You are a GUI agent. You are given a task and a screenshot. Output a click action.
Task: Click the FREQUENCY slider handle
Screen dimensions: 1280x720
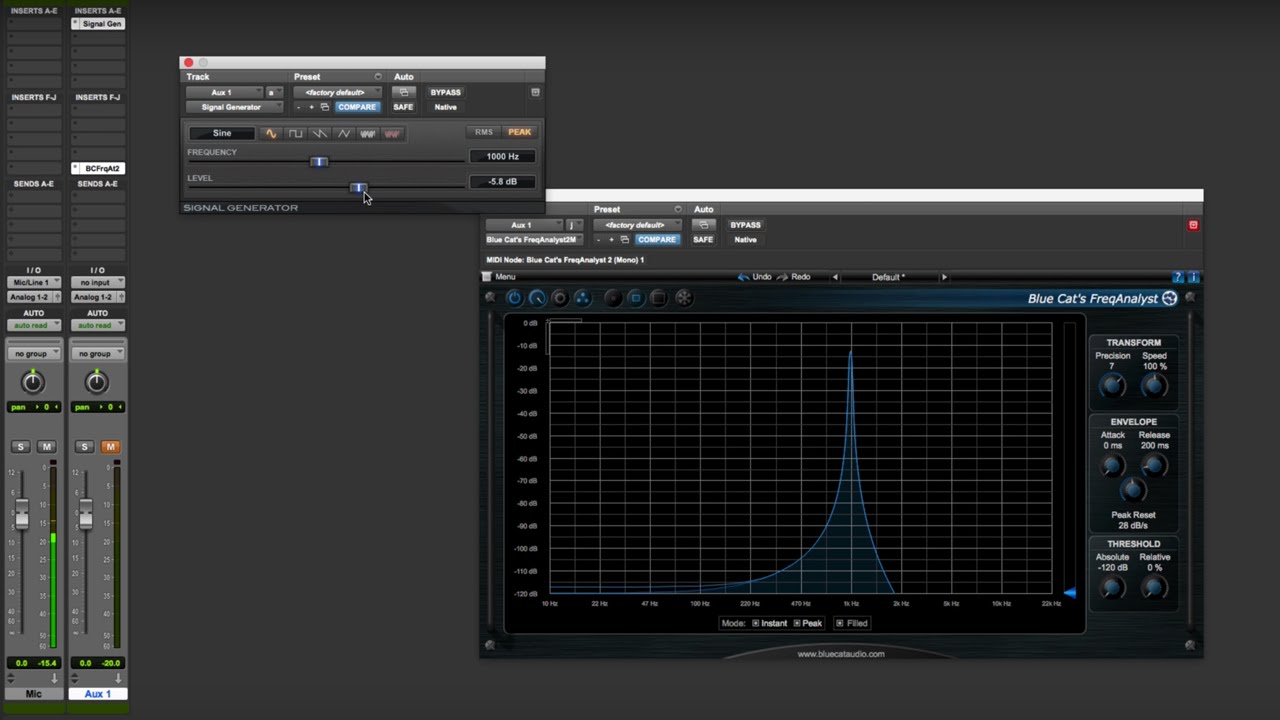click(319, 162)
